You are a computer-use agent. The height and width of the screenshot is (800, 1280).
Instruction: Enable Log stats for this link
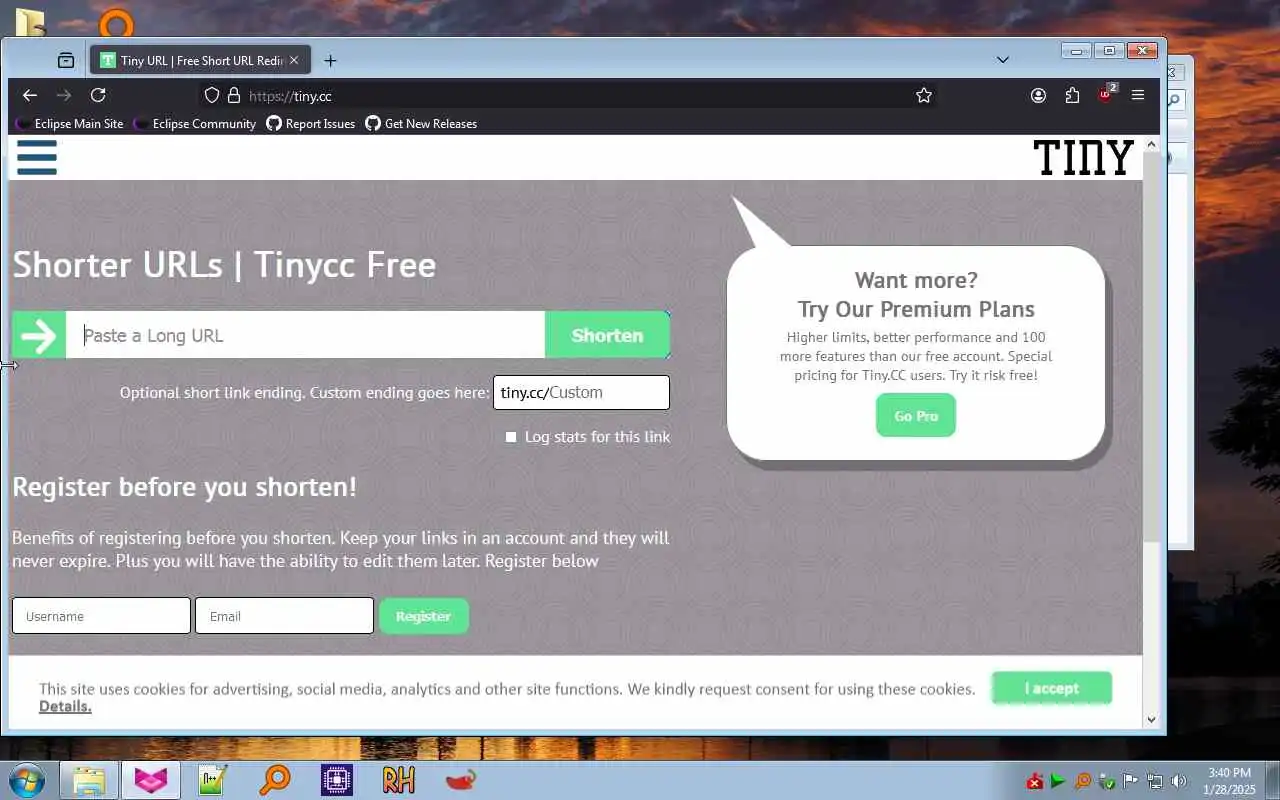pyautogui.click(x=511, y=437)
